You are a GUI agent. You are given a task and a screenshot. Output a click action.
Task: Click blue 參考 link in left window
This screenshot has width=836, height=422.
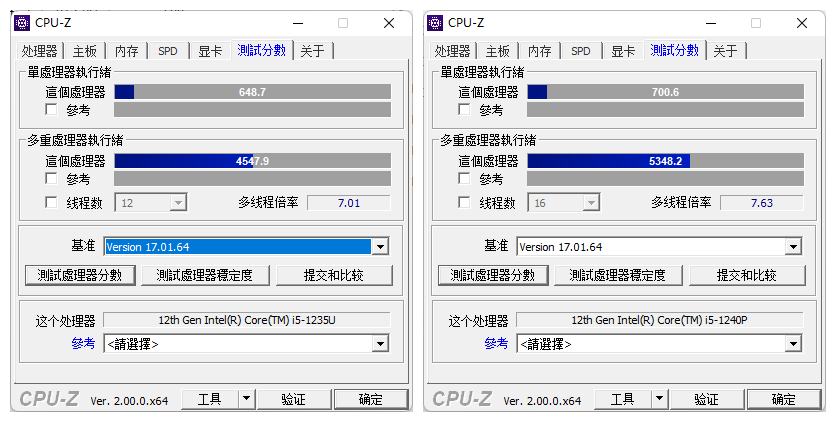click(x=83, y=343)
